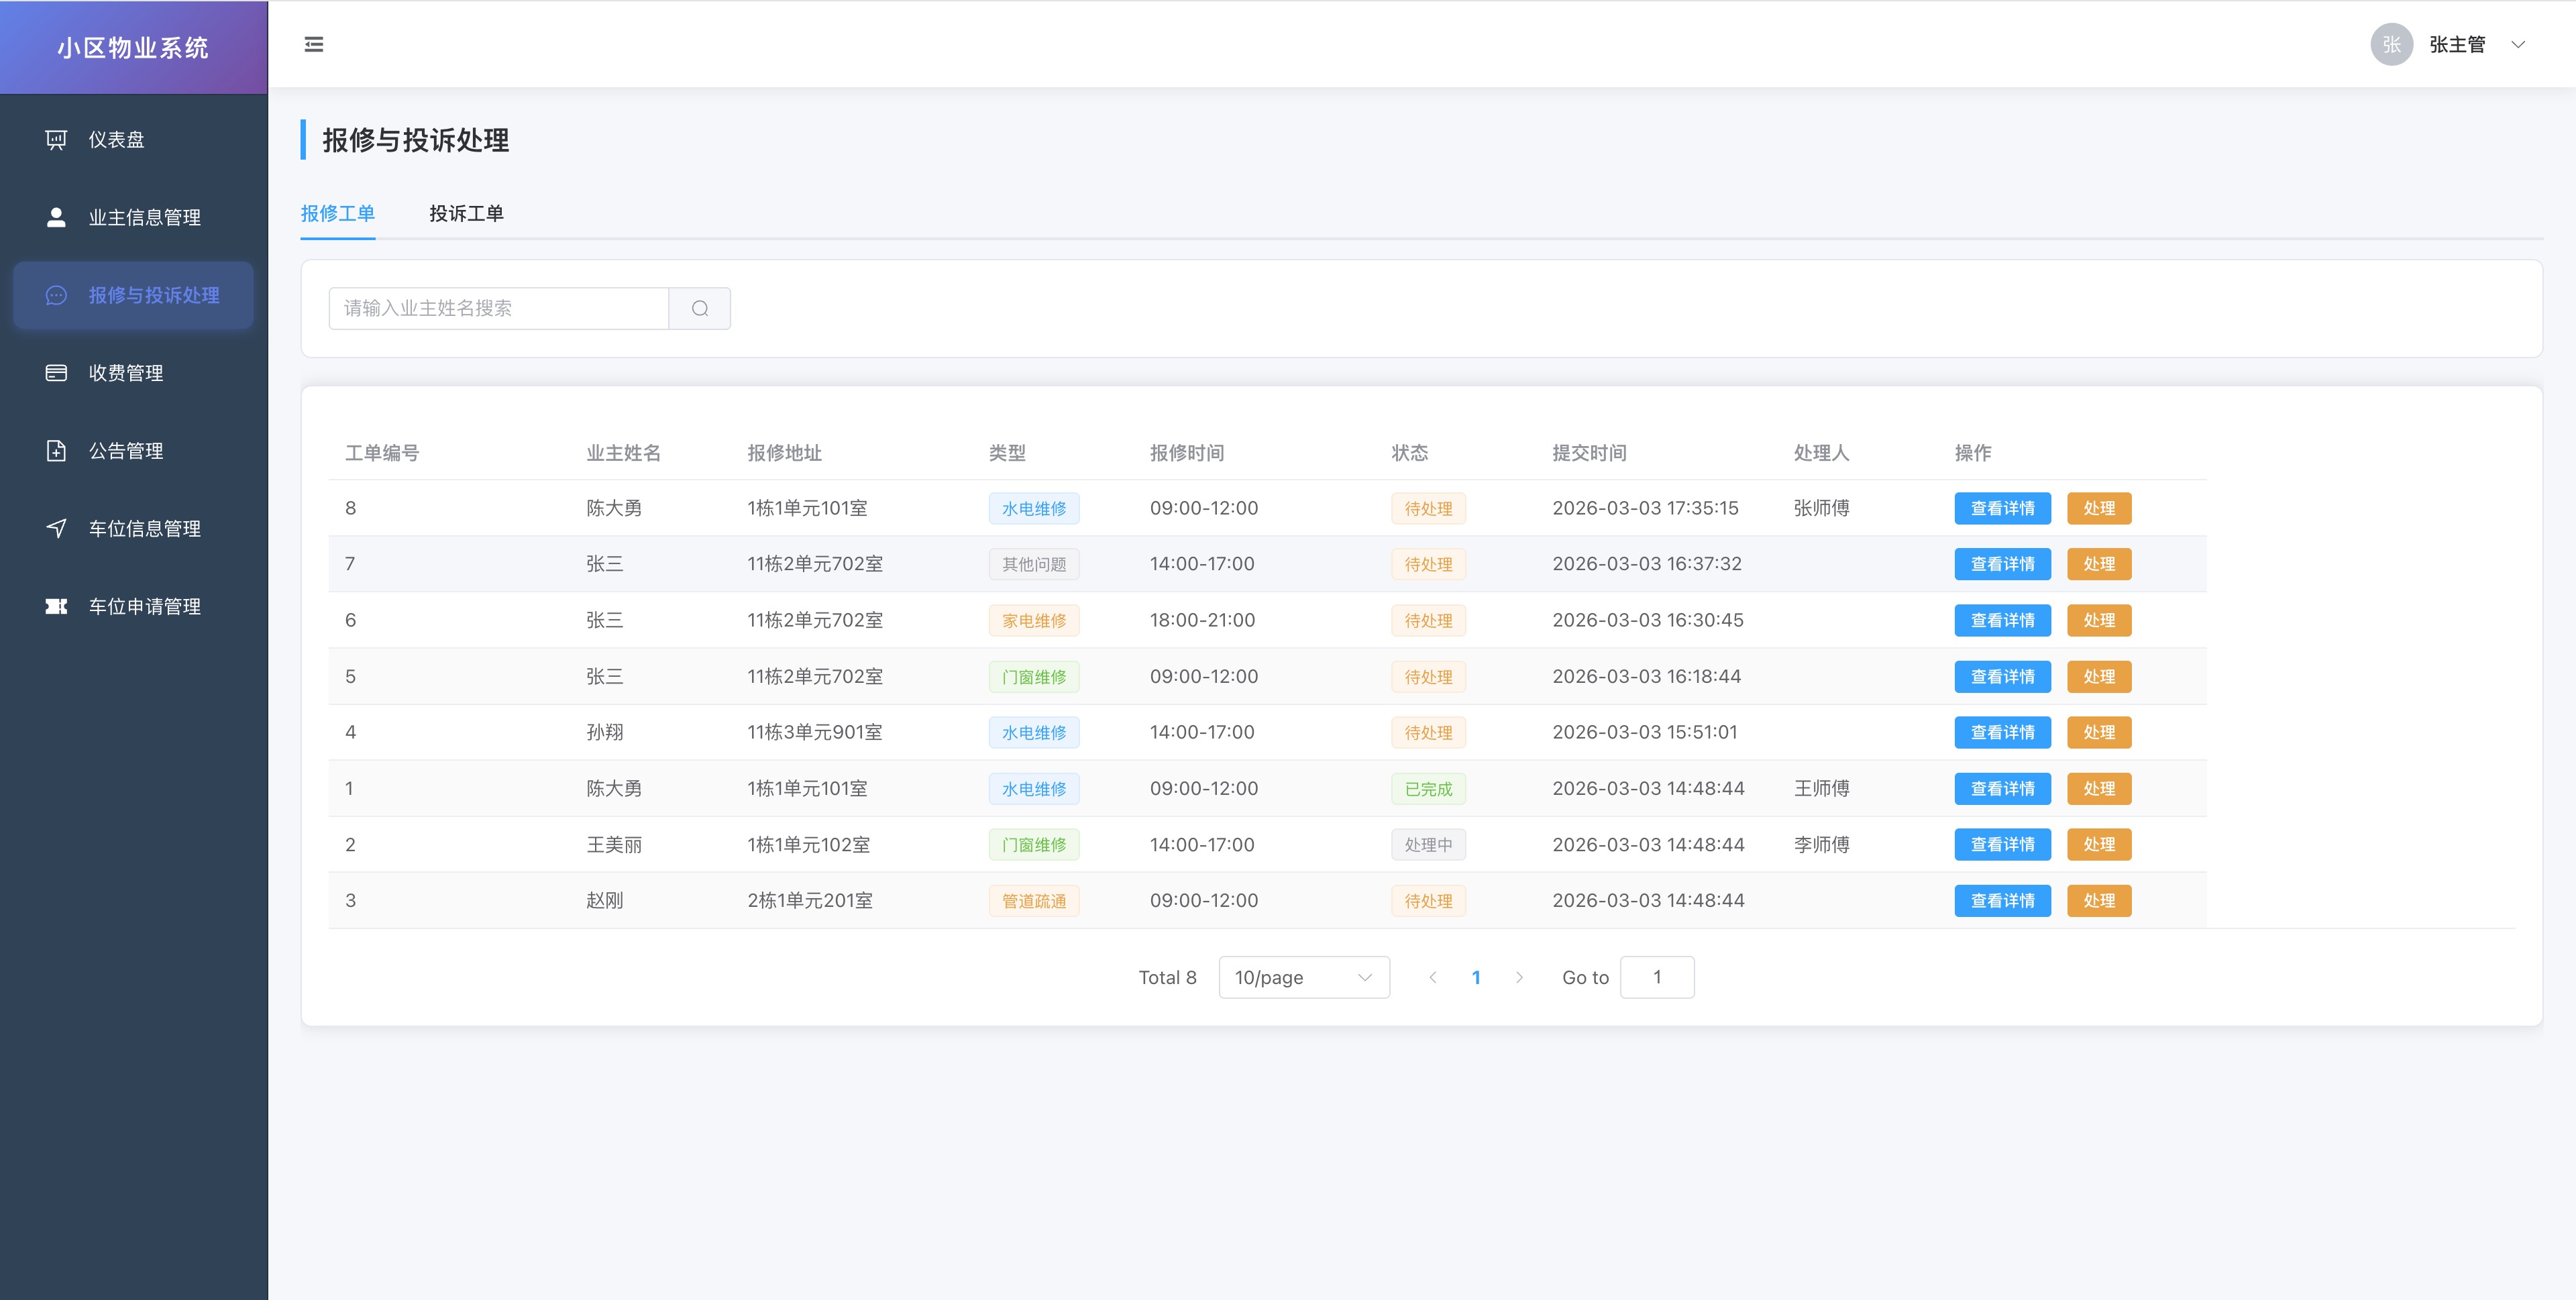Click timestamp 2026-03-03 15:51:01
Image resolution: width=2576 pixels, height=1300 pixels.
coord(1645,732)
